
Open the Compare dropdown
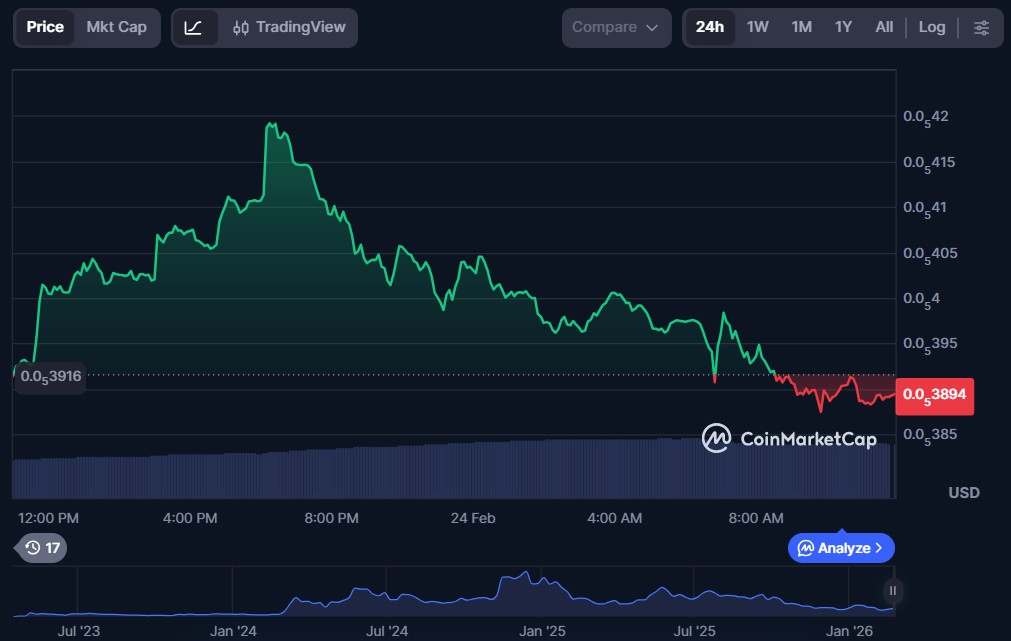[615, 28]
